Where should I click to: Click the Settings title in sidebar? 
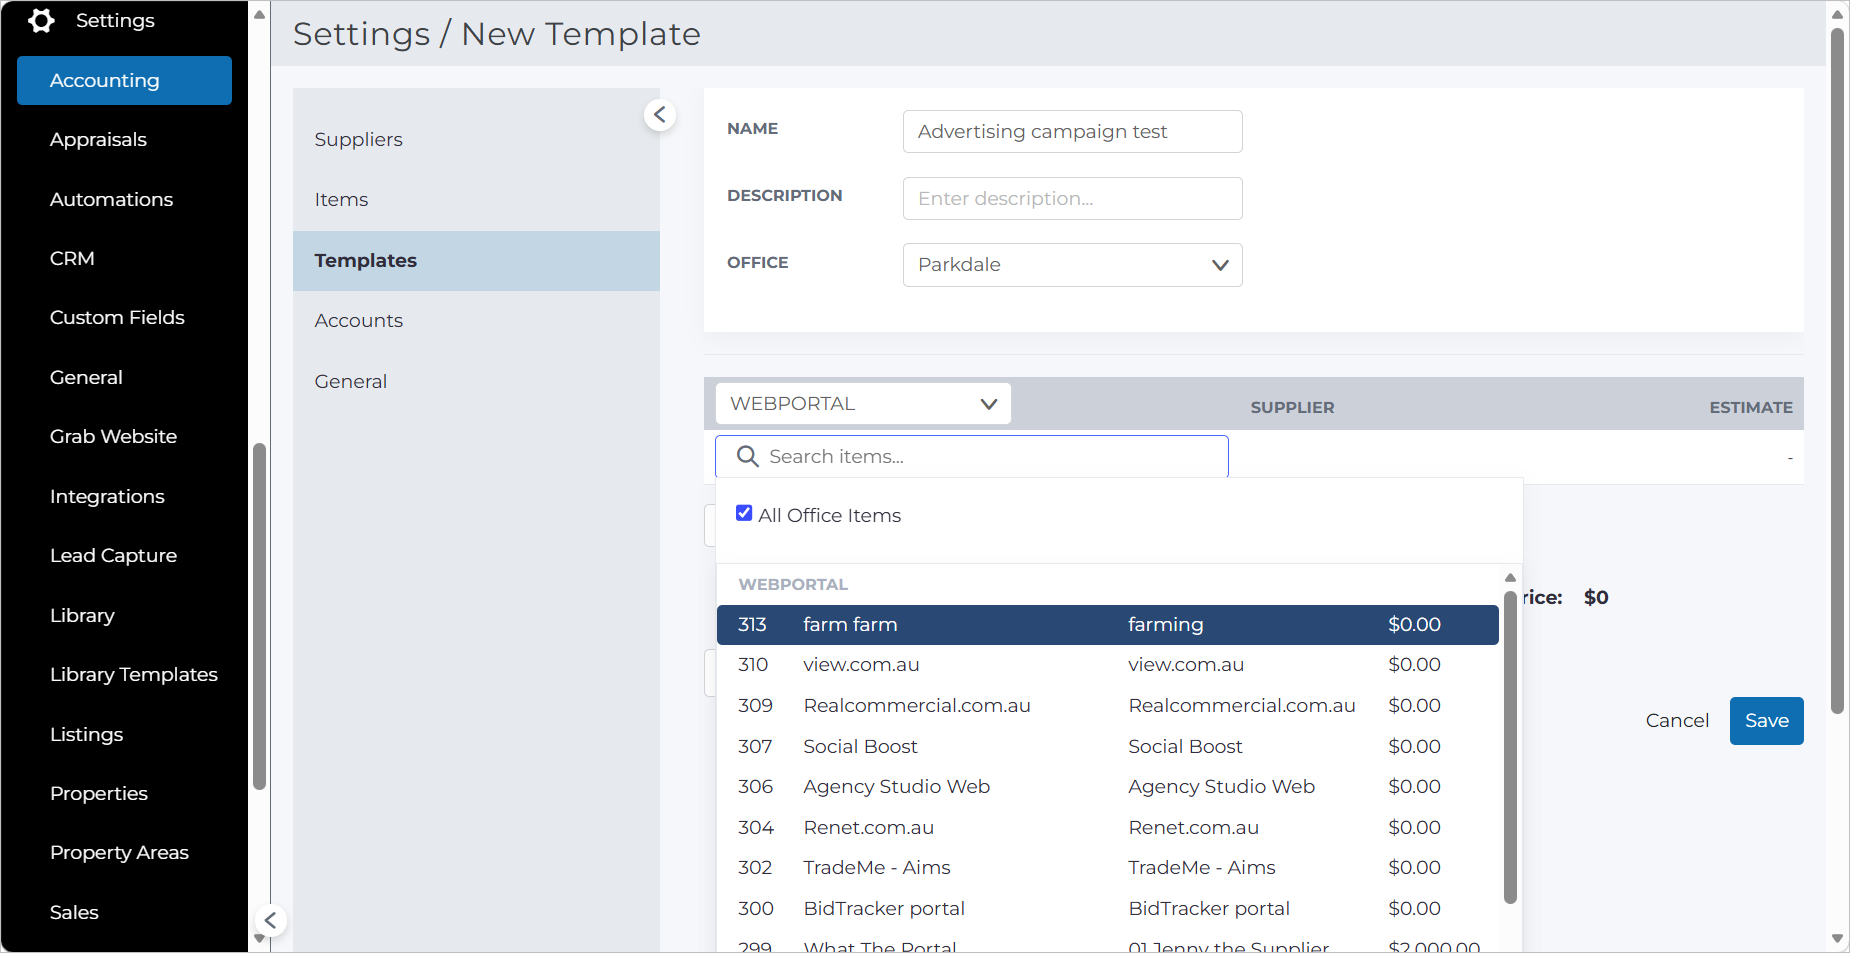(115, 20)
